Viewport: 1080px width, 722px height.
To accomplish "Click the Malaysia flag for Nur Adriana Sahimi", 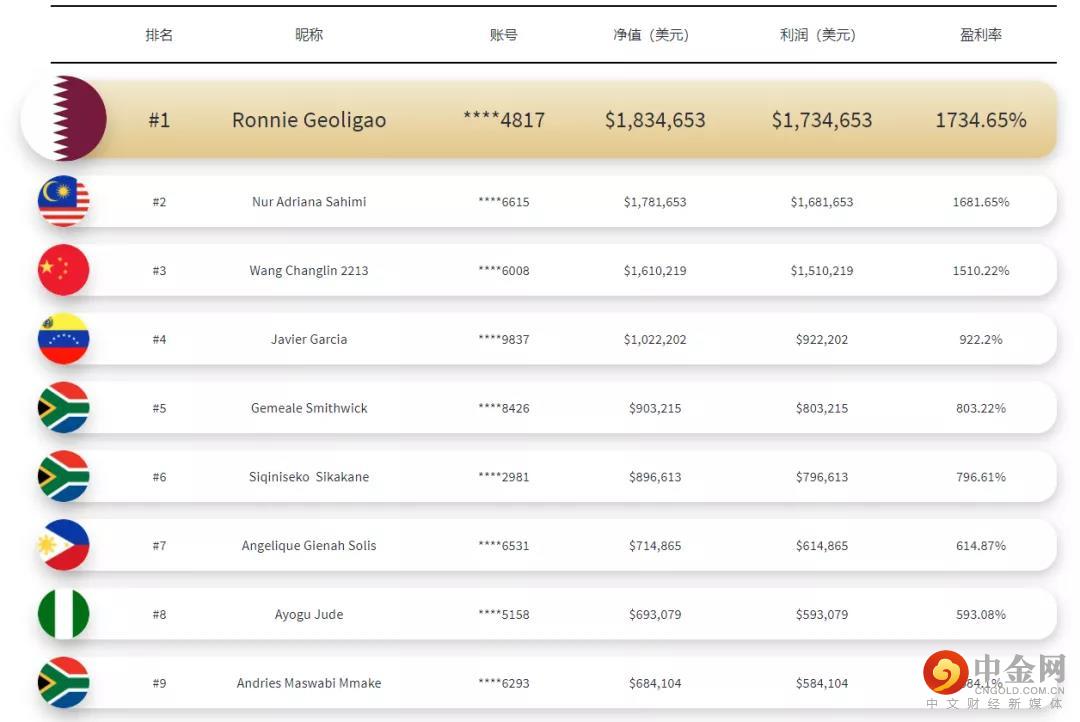I will click(63, 201).
